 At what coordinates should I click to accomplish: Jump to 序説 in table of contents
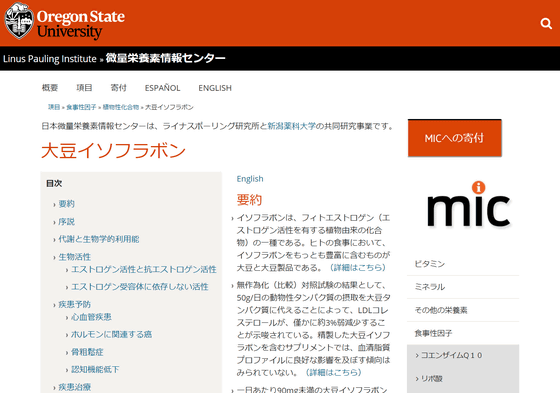click(x=66, y=222)
